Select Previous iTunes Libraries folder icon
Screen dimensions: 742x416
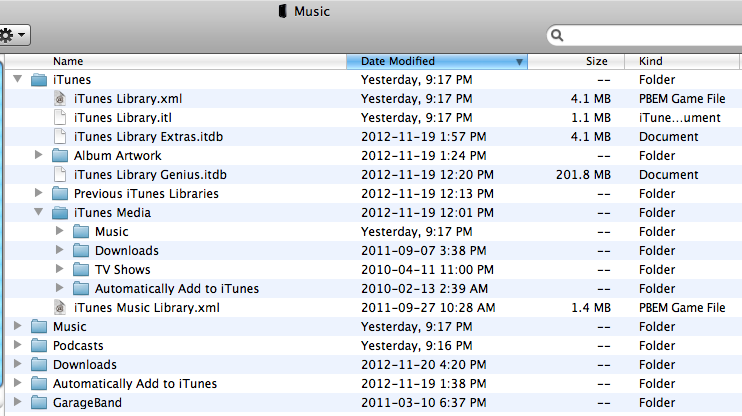pyautogui.click(x=60, y=194)
